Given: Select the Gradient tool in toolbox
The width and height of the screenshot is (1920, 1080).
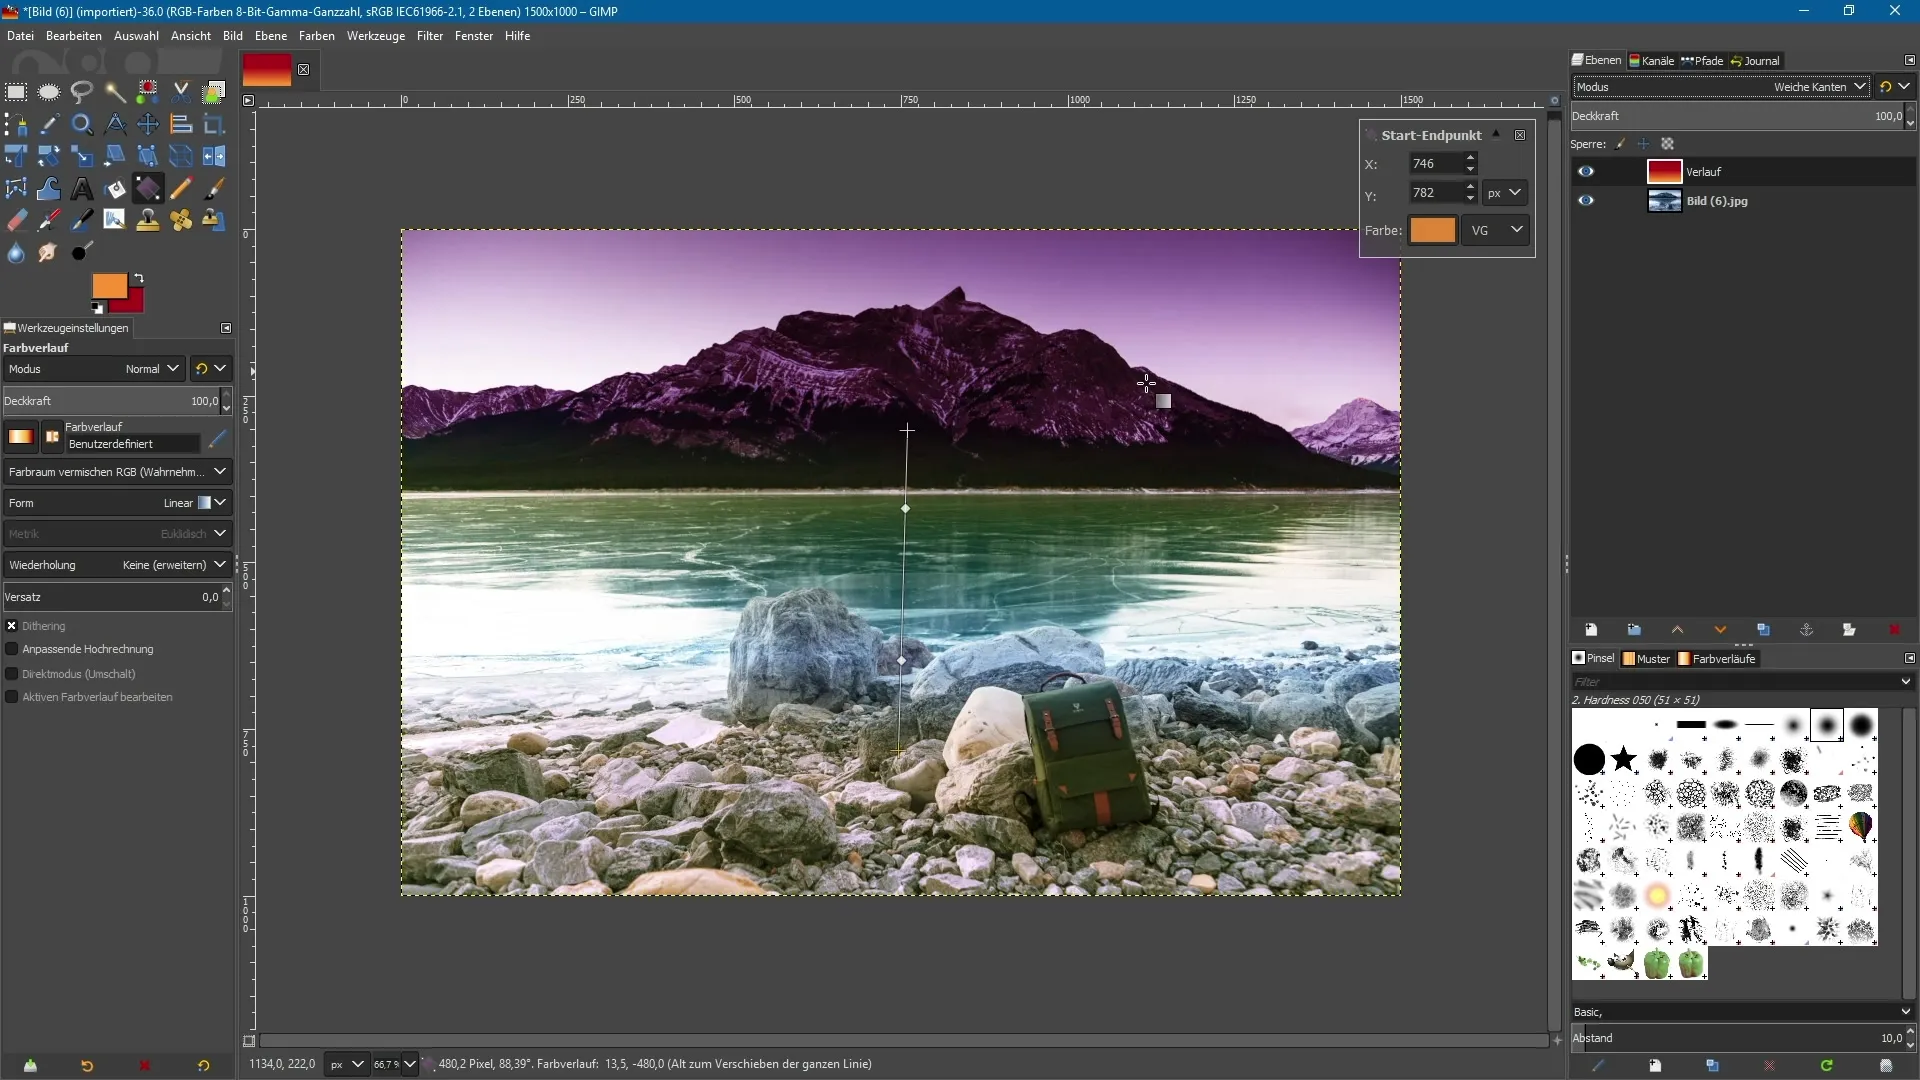Looking at the screenshot, I should point(148,188).
